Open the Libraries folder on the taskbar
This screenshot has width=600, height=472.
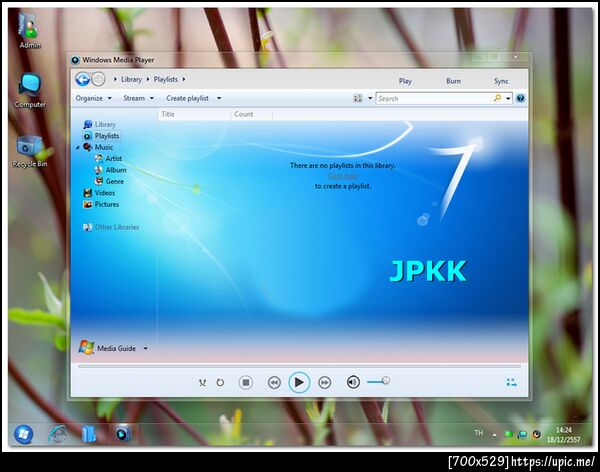coord(89,434)
